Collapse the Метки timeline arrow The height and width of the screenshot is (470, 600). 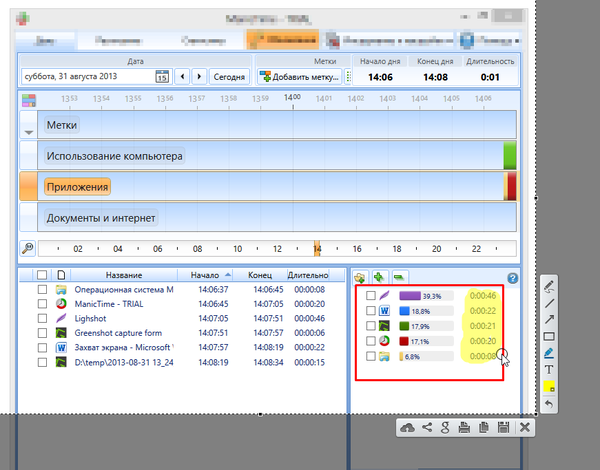pos(29,132)
